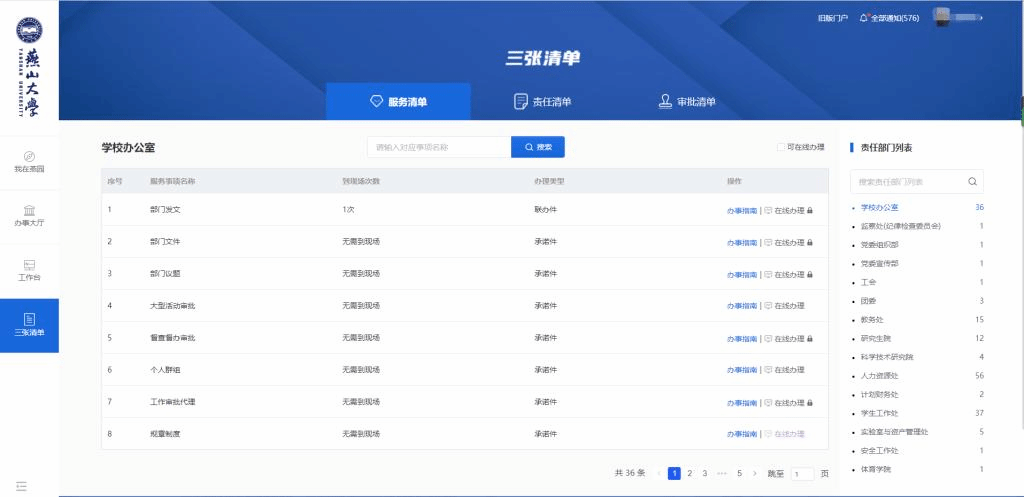Open the user account menu arrow
Image resolution: width=1024 pixels, height=497 pixels.
click(x=982, y=18)
